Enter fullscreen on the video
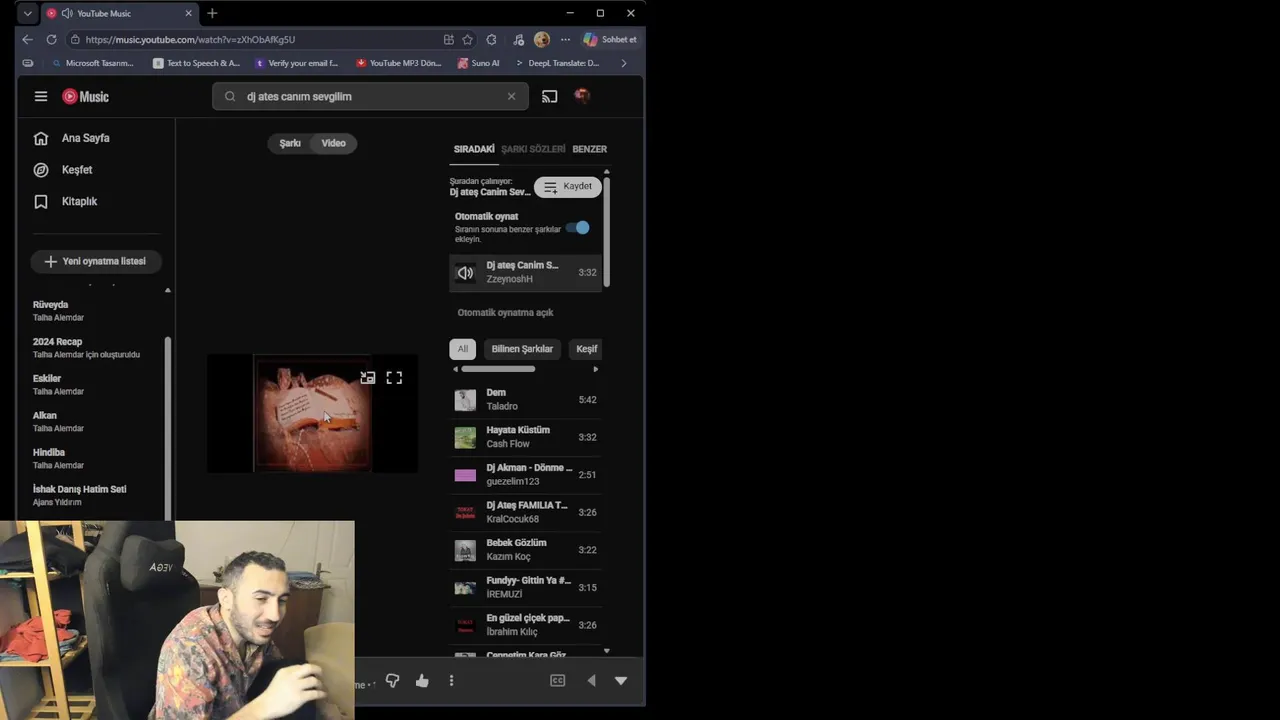This screenshot has height=720, width=1280. pos(394,378)
